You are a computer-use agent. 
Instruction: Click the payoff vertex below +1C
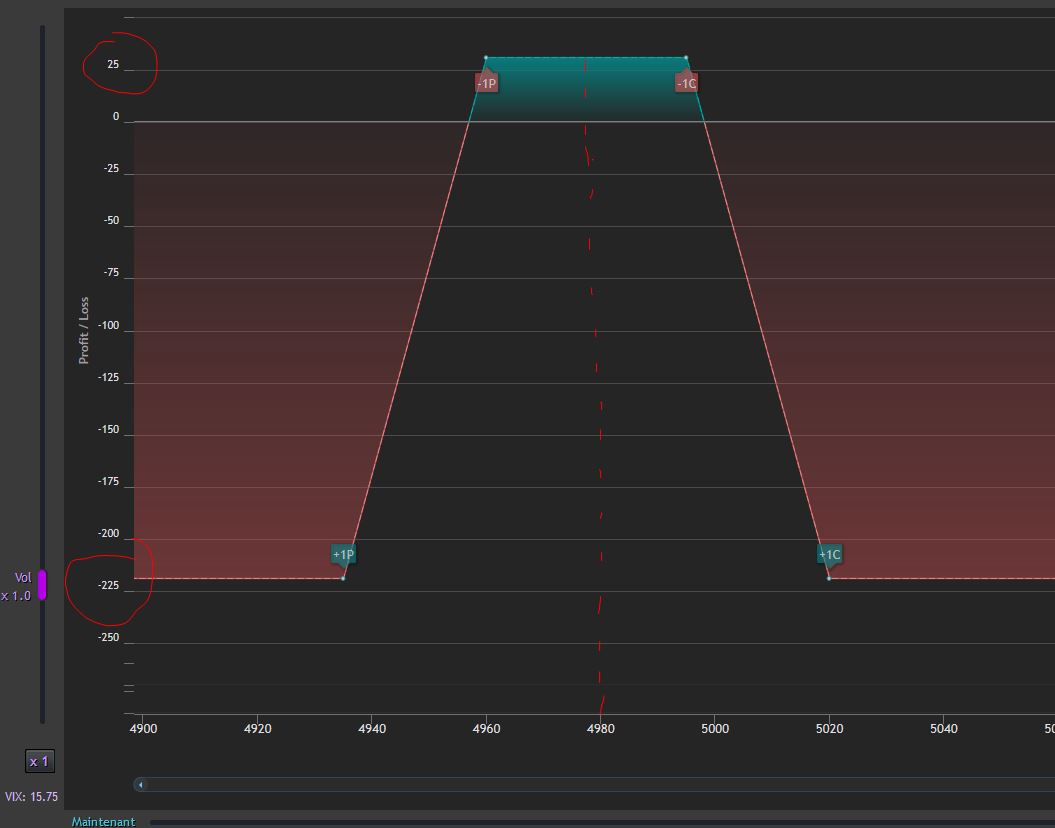pyautogui.click(x=828, y=578)
